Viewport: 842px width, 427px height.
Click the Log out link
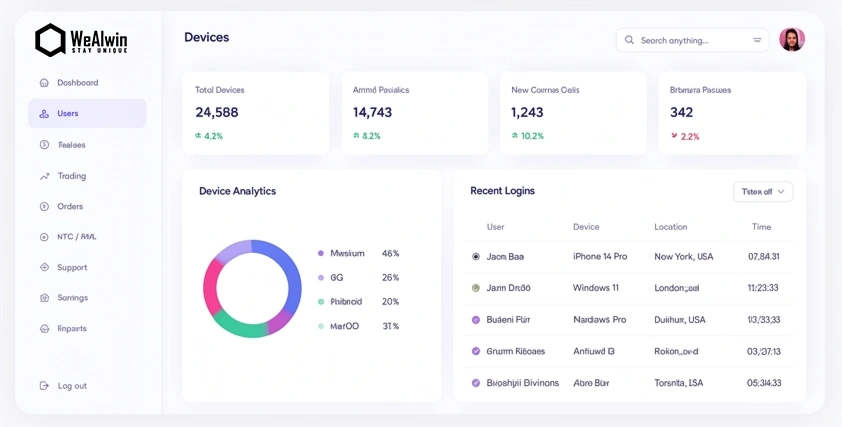72,386
